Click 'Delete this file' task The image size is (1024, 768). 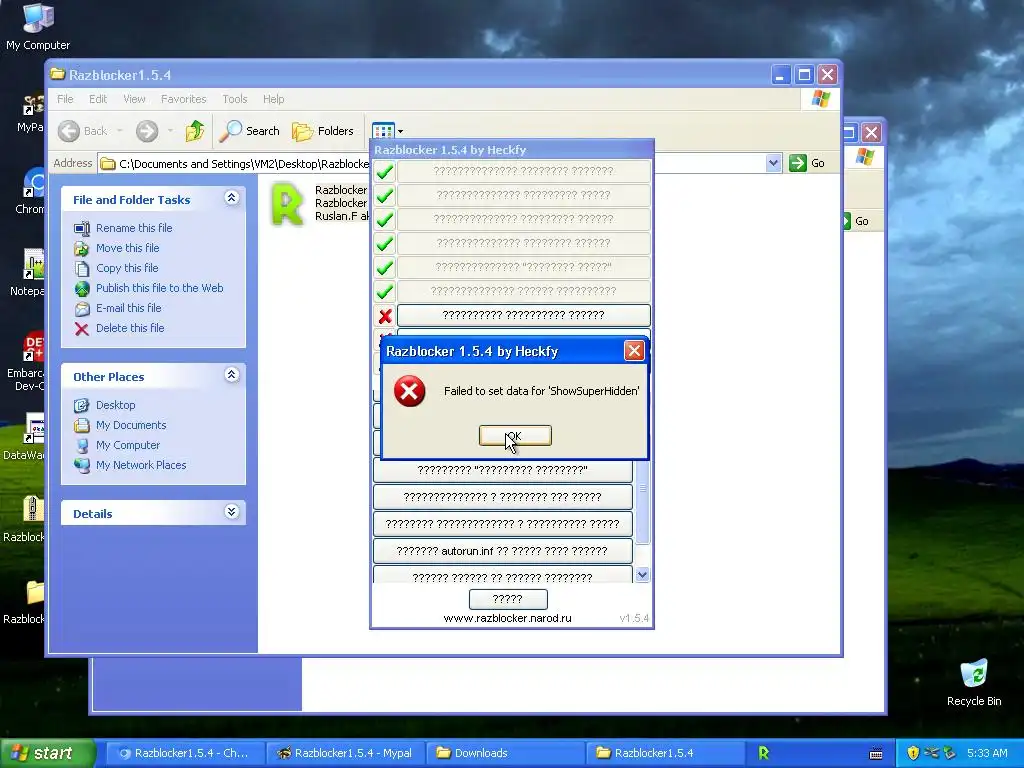pos(130,328)
